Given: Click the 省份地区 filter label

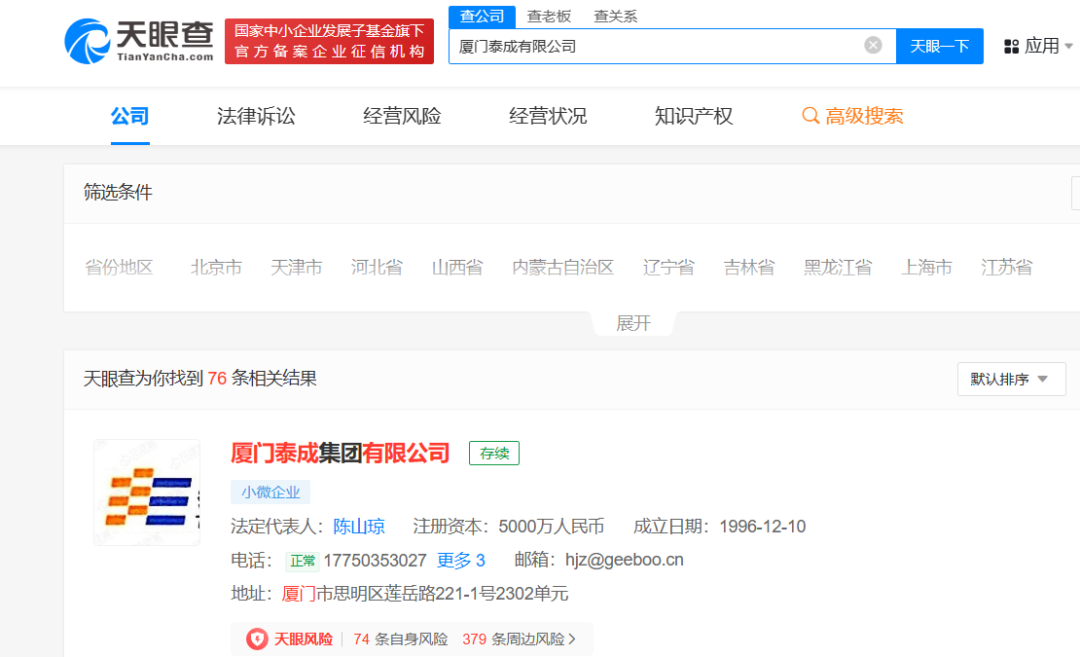Looking at the screenshot, I should (x=118, y=267).
